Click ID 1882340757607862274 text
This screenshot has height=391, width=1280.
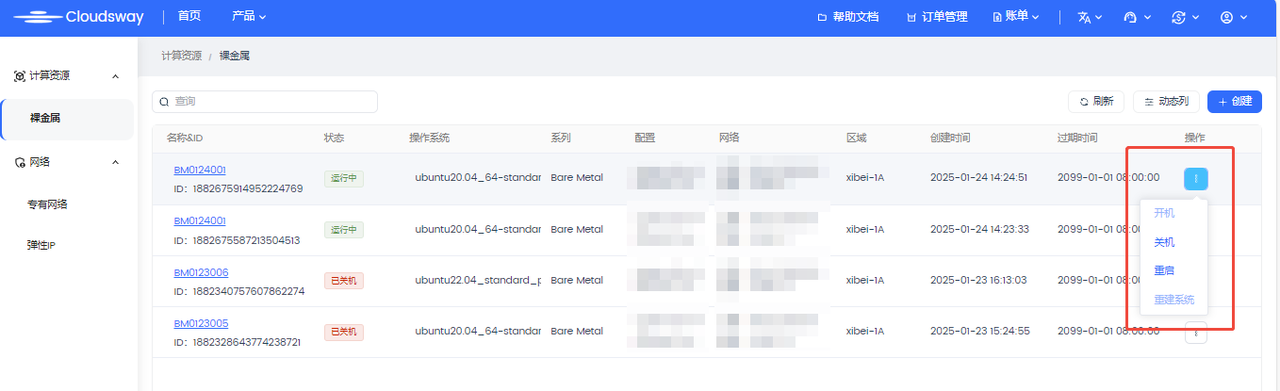[x=239, y=291]
